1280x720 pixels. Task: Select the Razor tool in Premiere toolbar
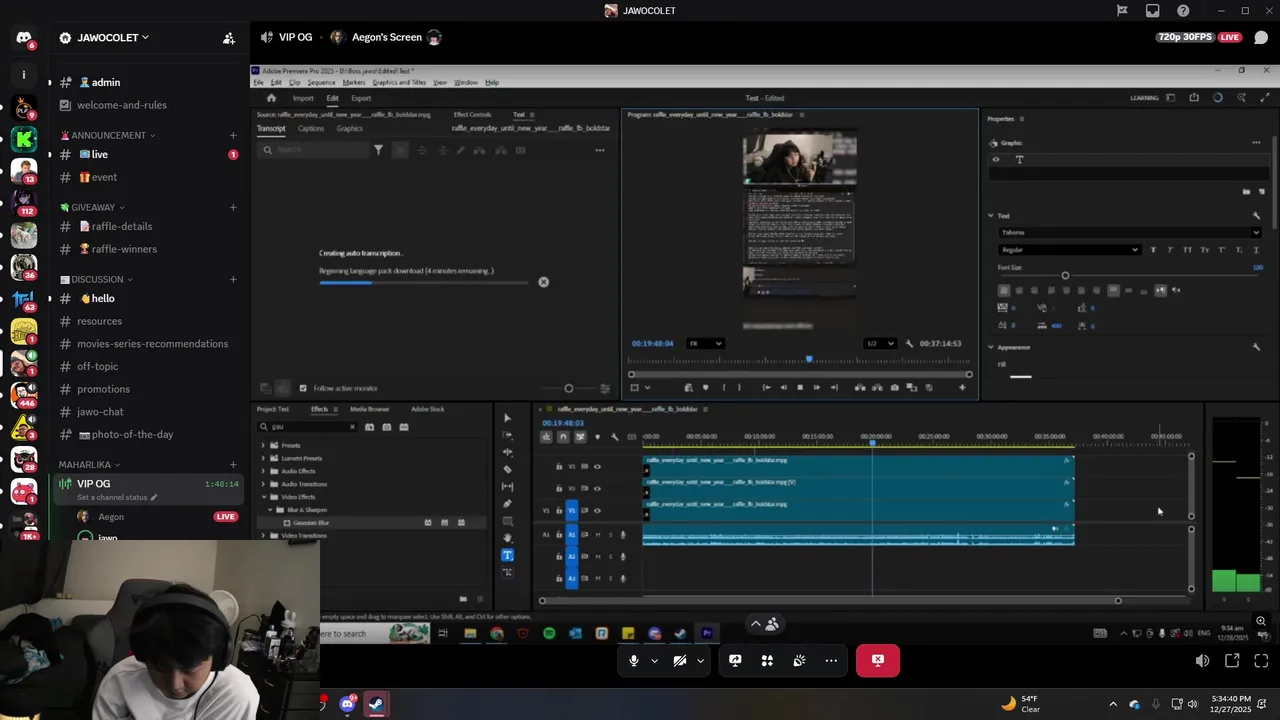click(x=507, y=469)
